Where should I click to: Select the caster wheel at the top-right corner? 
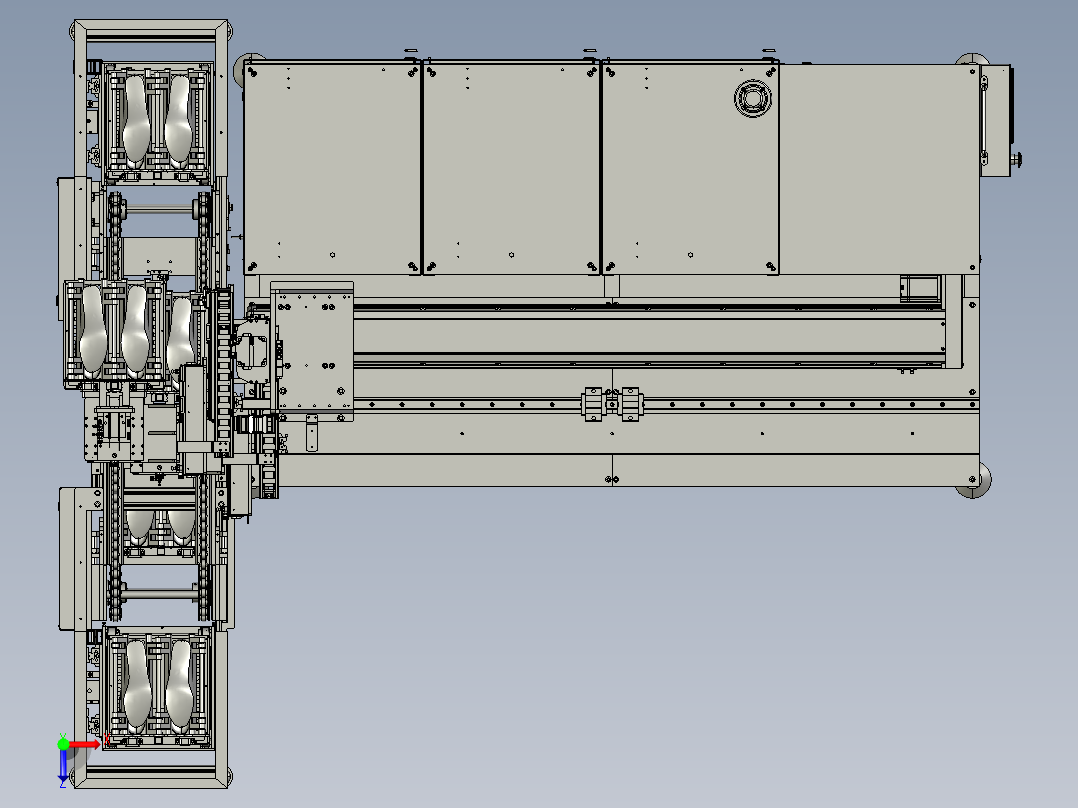[x=972, y=59]
